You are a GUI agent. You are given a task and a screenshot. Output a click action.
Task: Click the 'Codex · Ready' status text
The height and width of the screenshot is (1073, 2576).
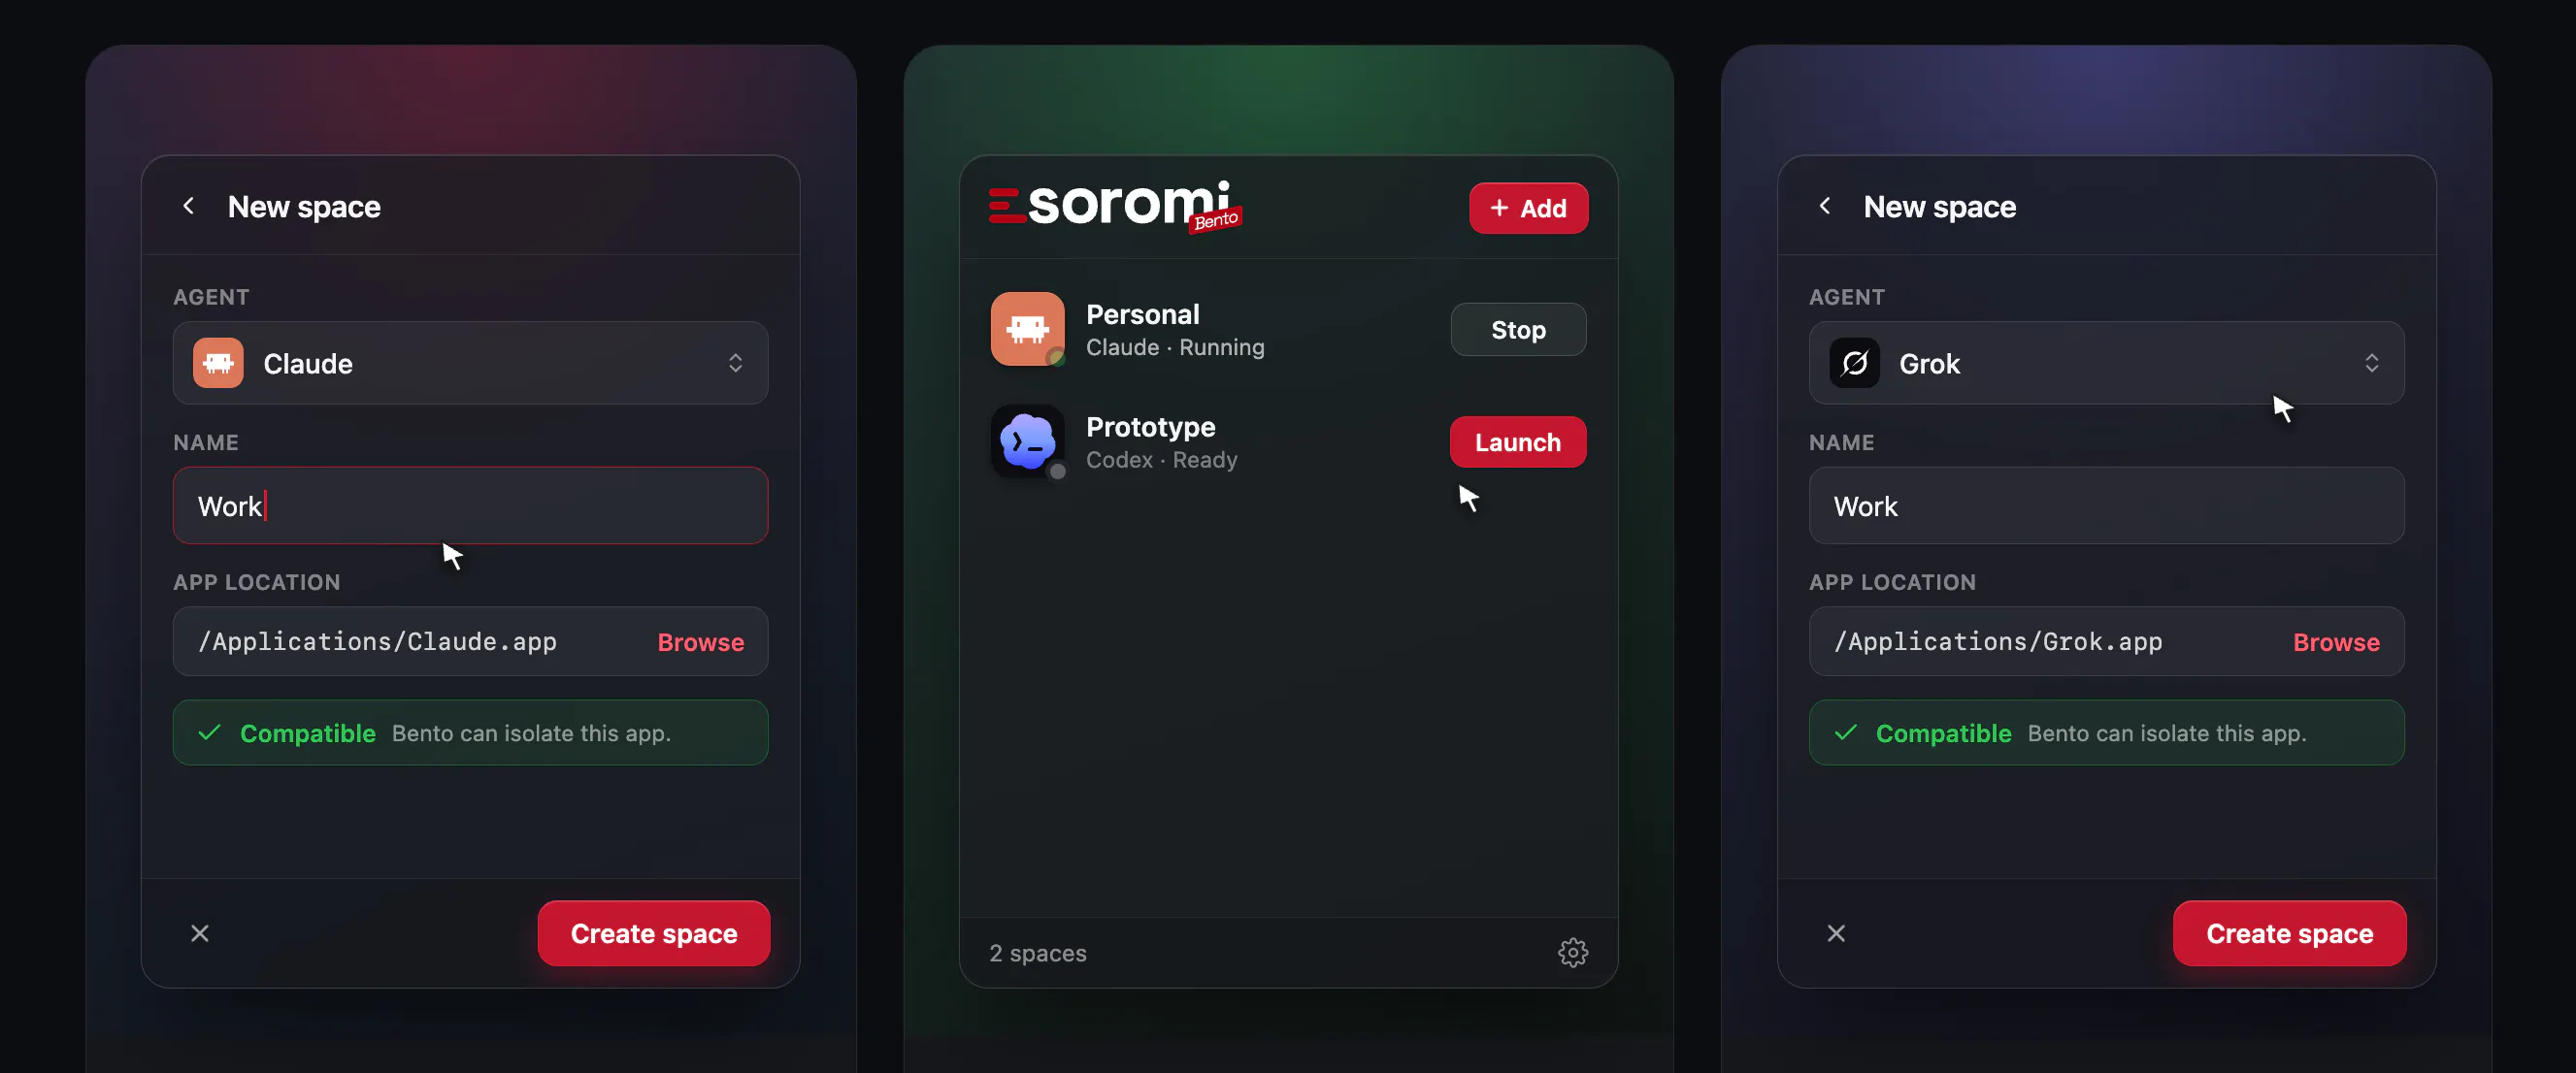(1162, 460)
